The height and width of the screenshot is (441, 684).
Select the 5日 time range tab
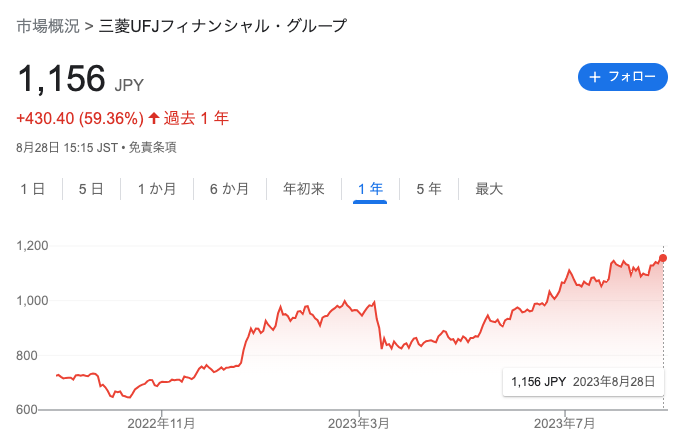[91, 189]
